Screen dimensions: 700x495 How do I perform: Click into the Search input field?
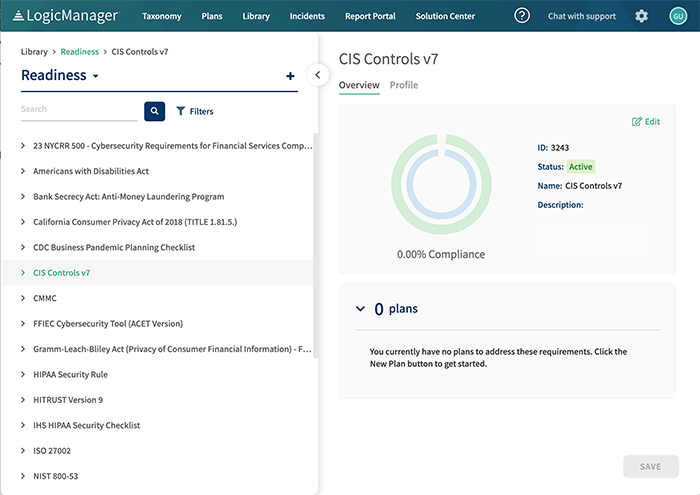tap(79, 110)
